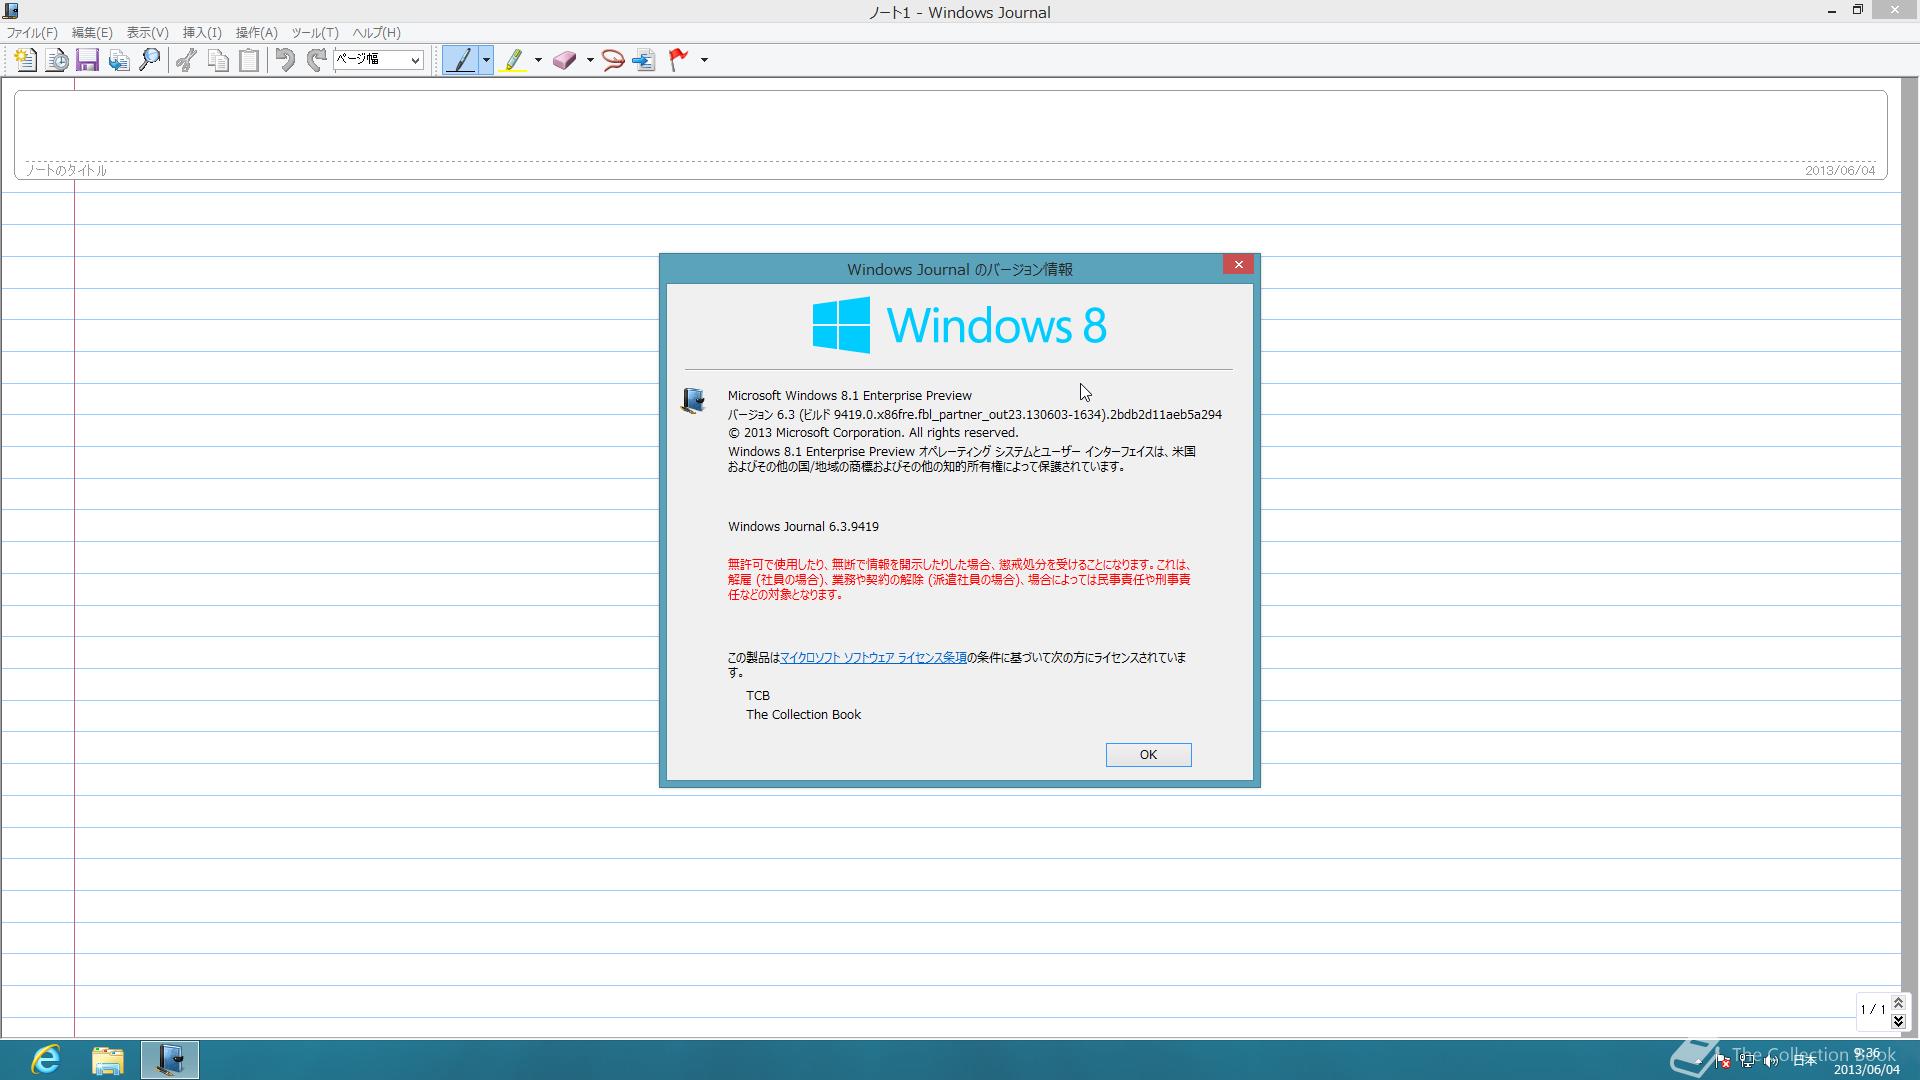Viewport: 1920px width, 1080px height.
Task: Paste from clipboard using the toolbar icon
Action: pyautogui.click(x=248, y=60)
